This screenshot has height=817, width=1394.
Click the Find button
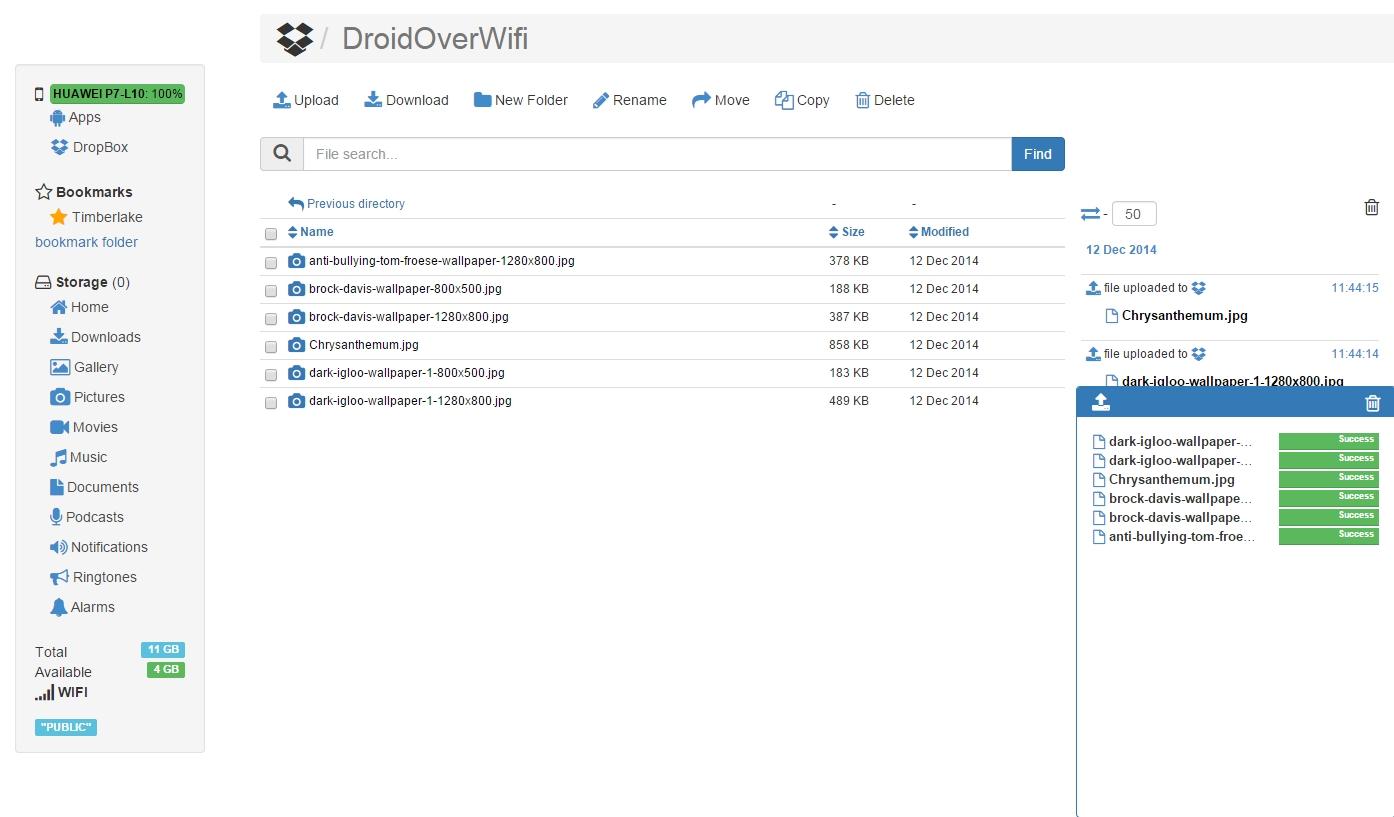(1038, 154)
